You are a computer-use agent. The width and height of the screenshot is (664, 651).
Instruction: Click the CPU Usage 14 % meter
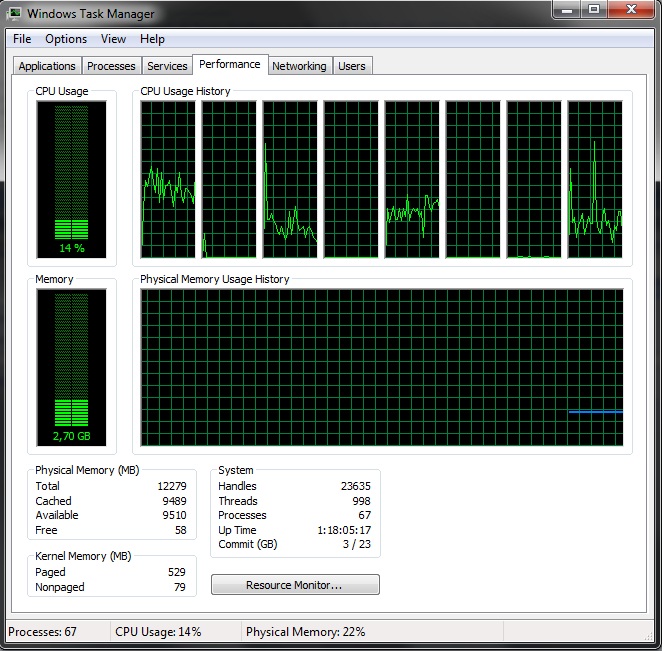coord(71,180)
